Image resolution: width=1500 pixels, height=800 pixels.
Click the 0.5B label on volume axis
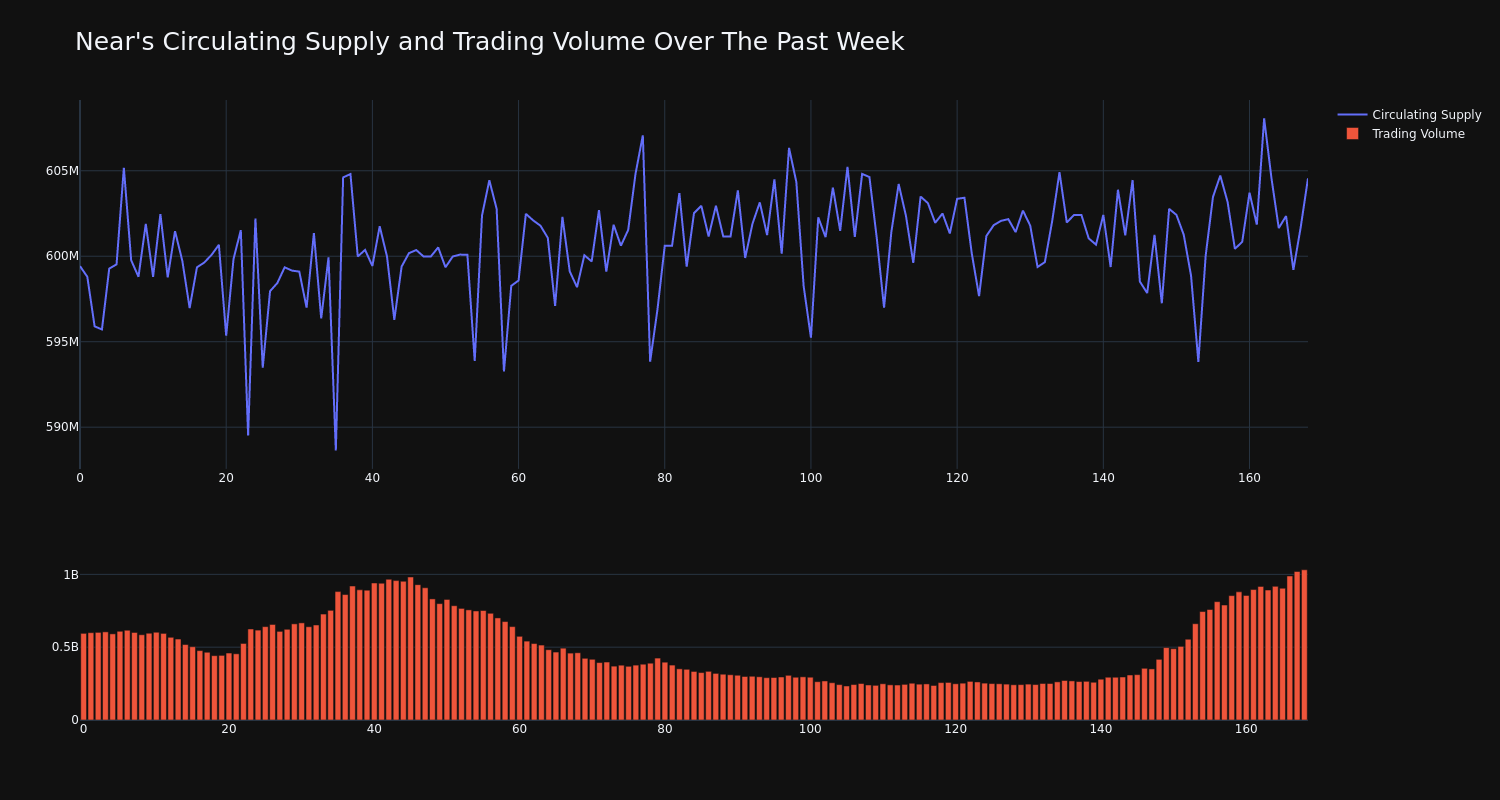(x=65, y=647)
